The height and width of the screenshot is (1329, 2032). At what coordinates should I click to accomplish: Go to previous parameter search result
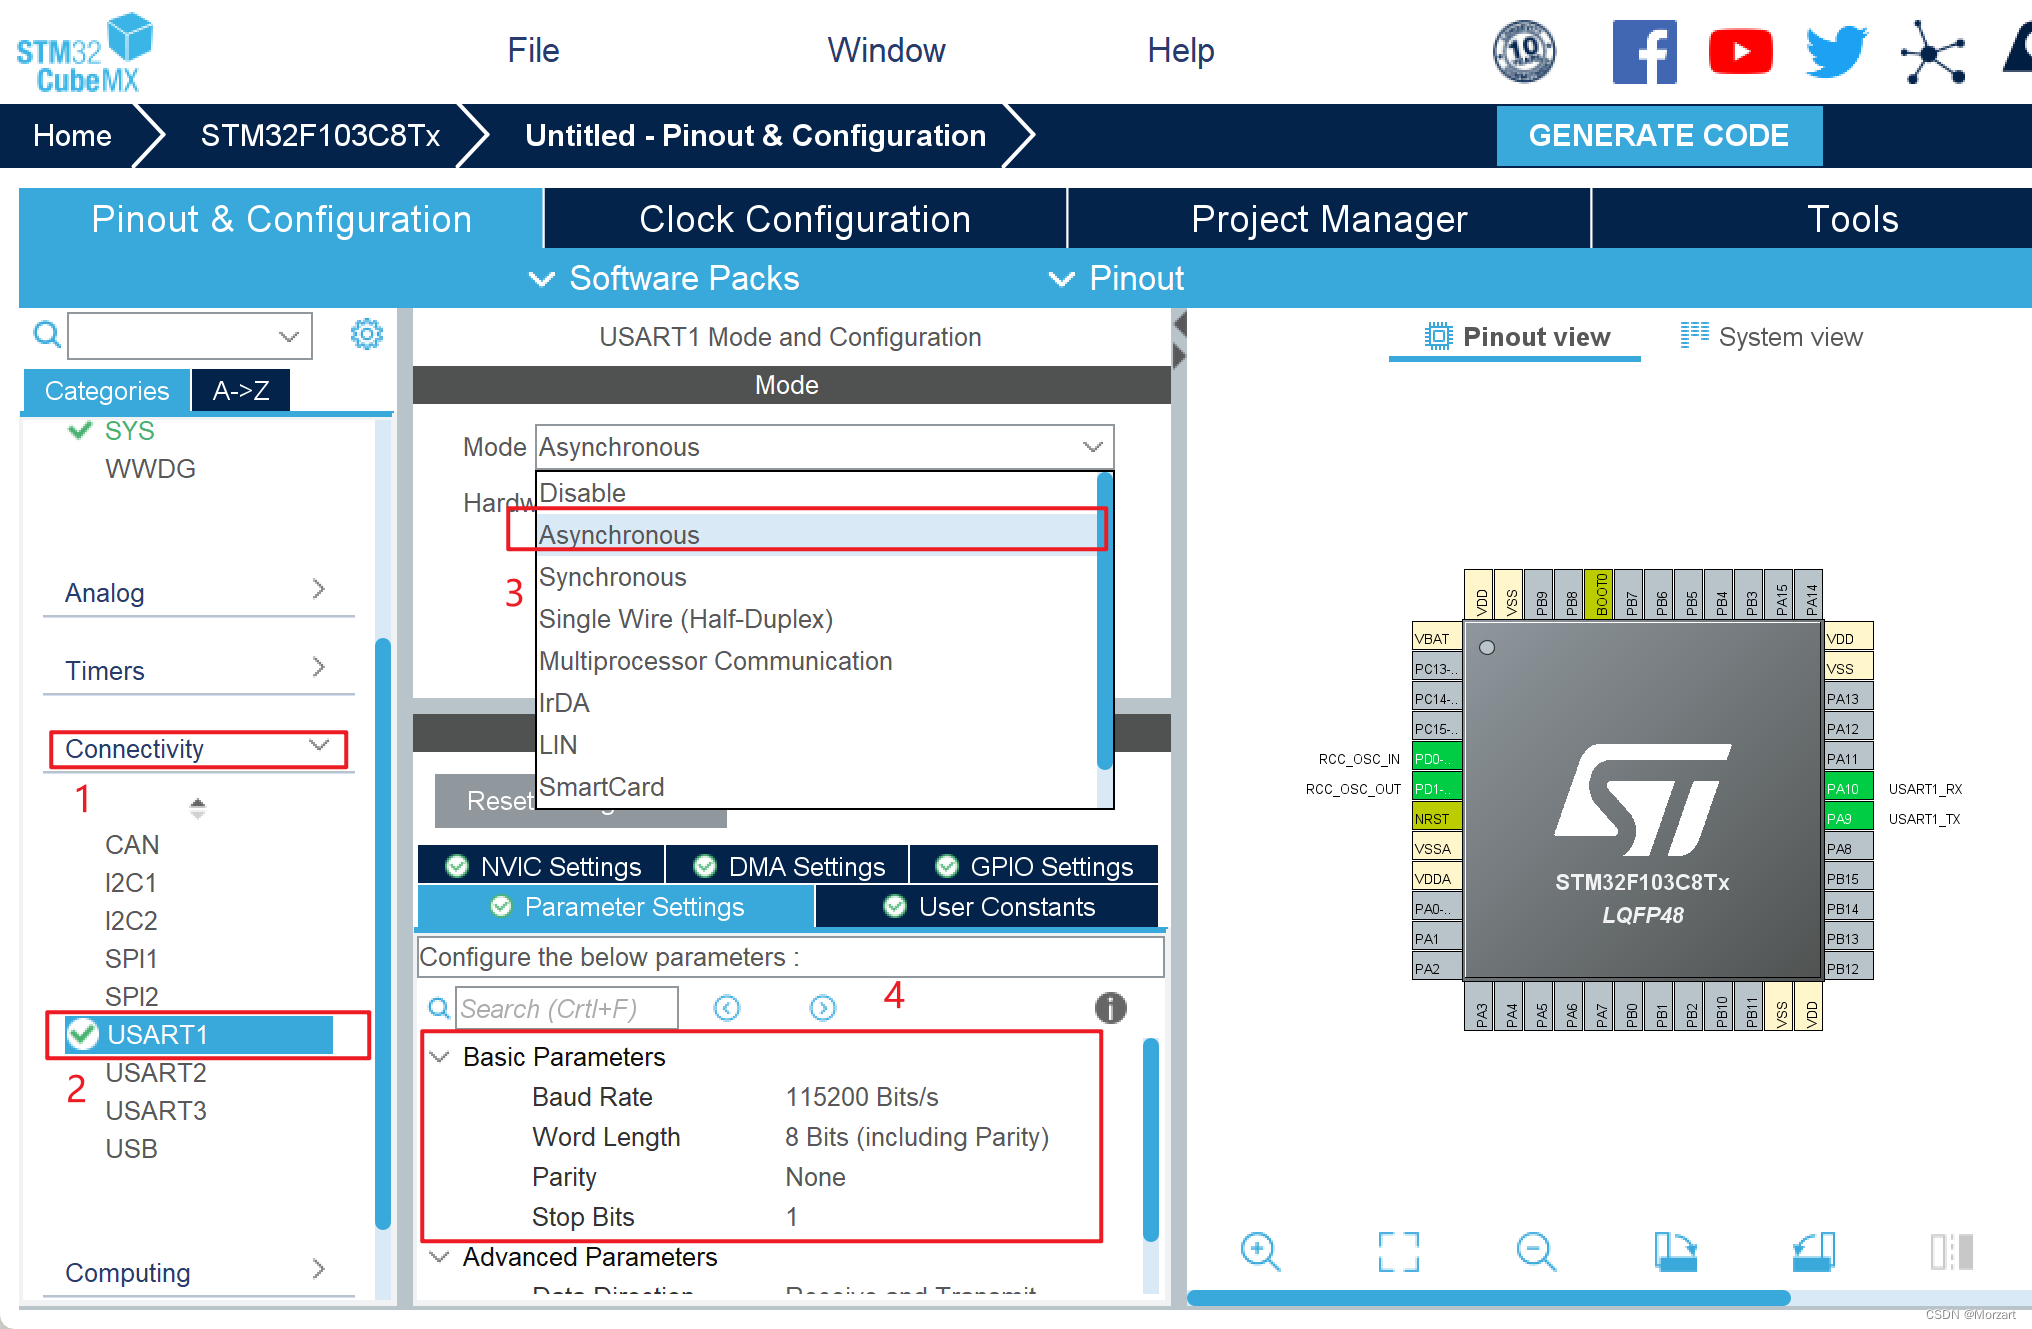coord(727,1008)
